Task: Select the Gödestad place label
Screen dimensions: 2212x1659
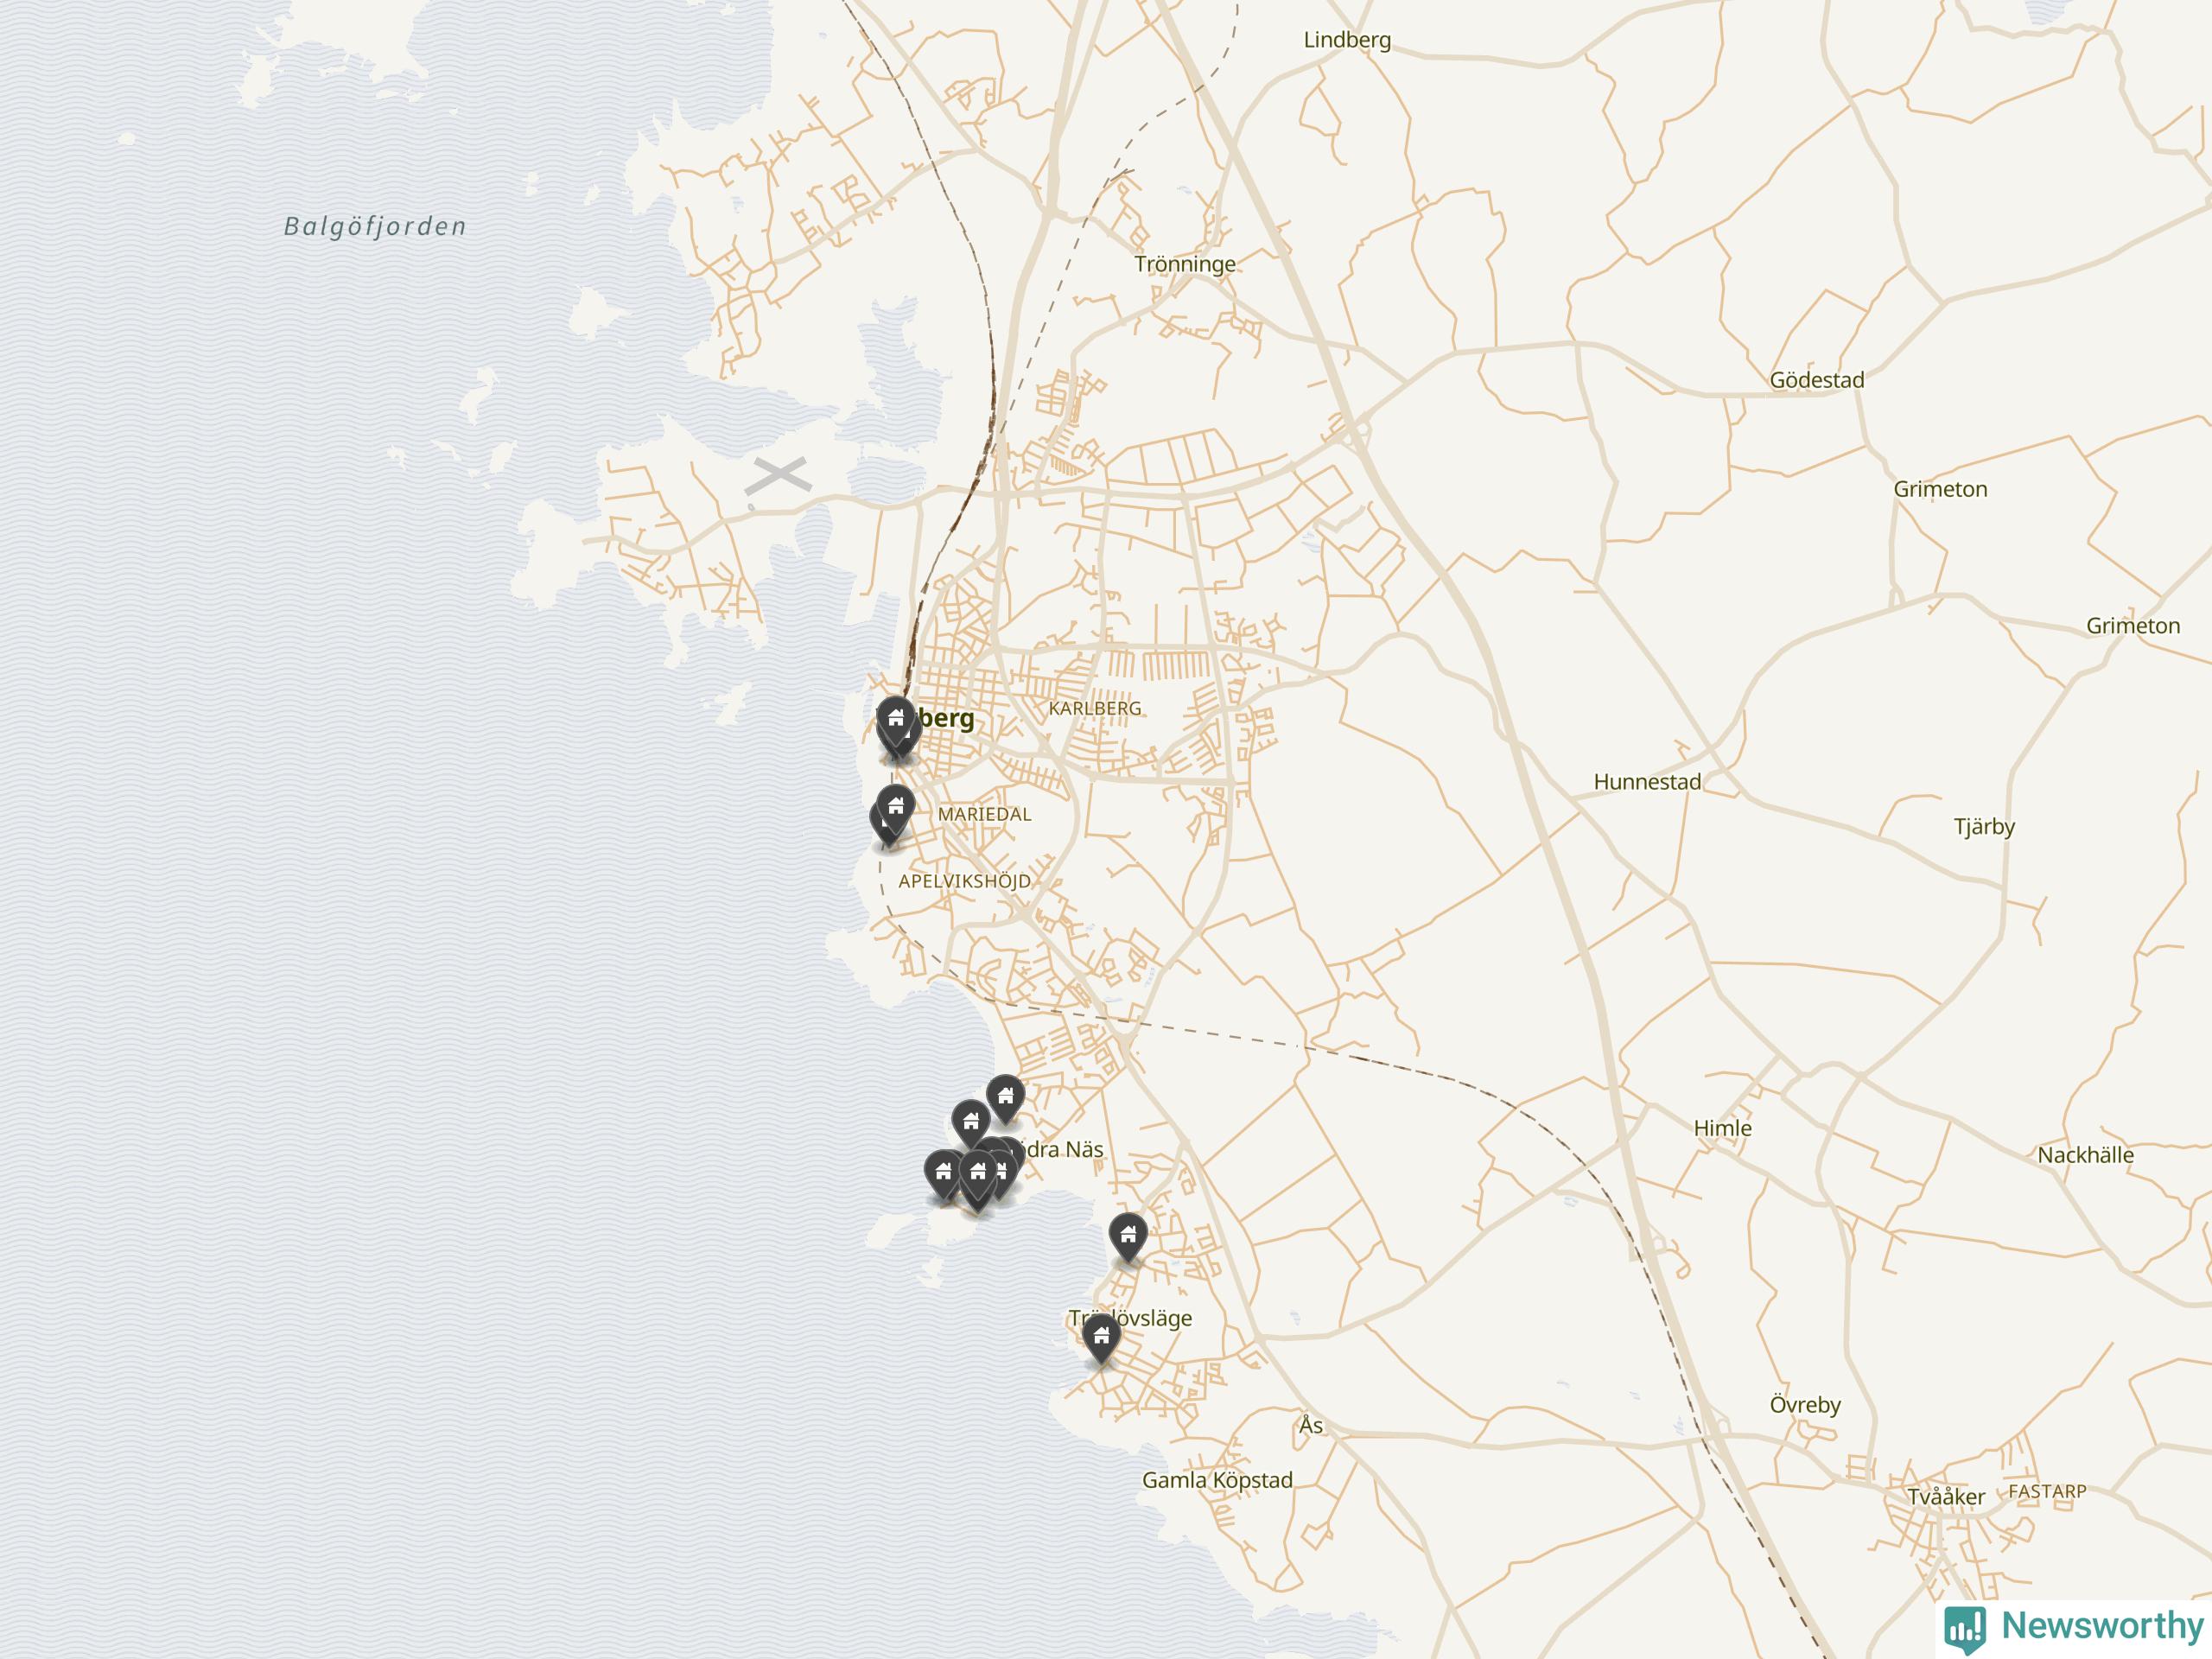Action: click(x=1817, y=380)
